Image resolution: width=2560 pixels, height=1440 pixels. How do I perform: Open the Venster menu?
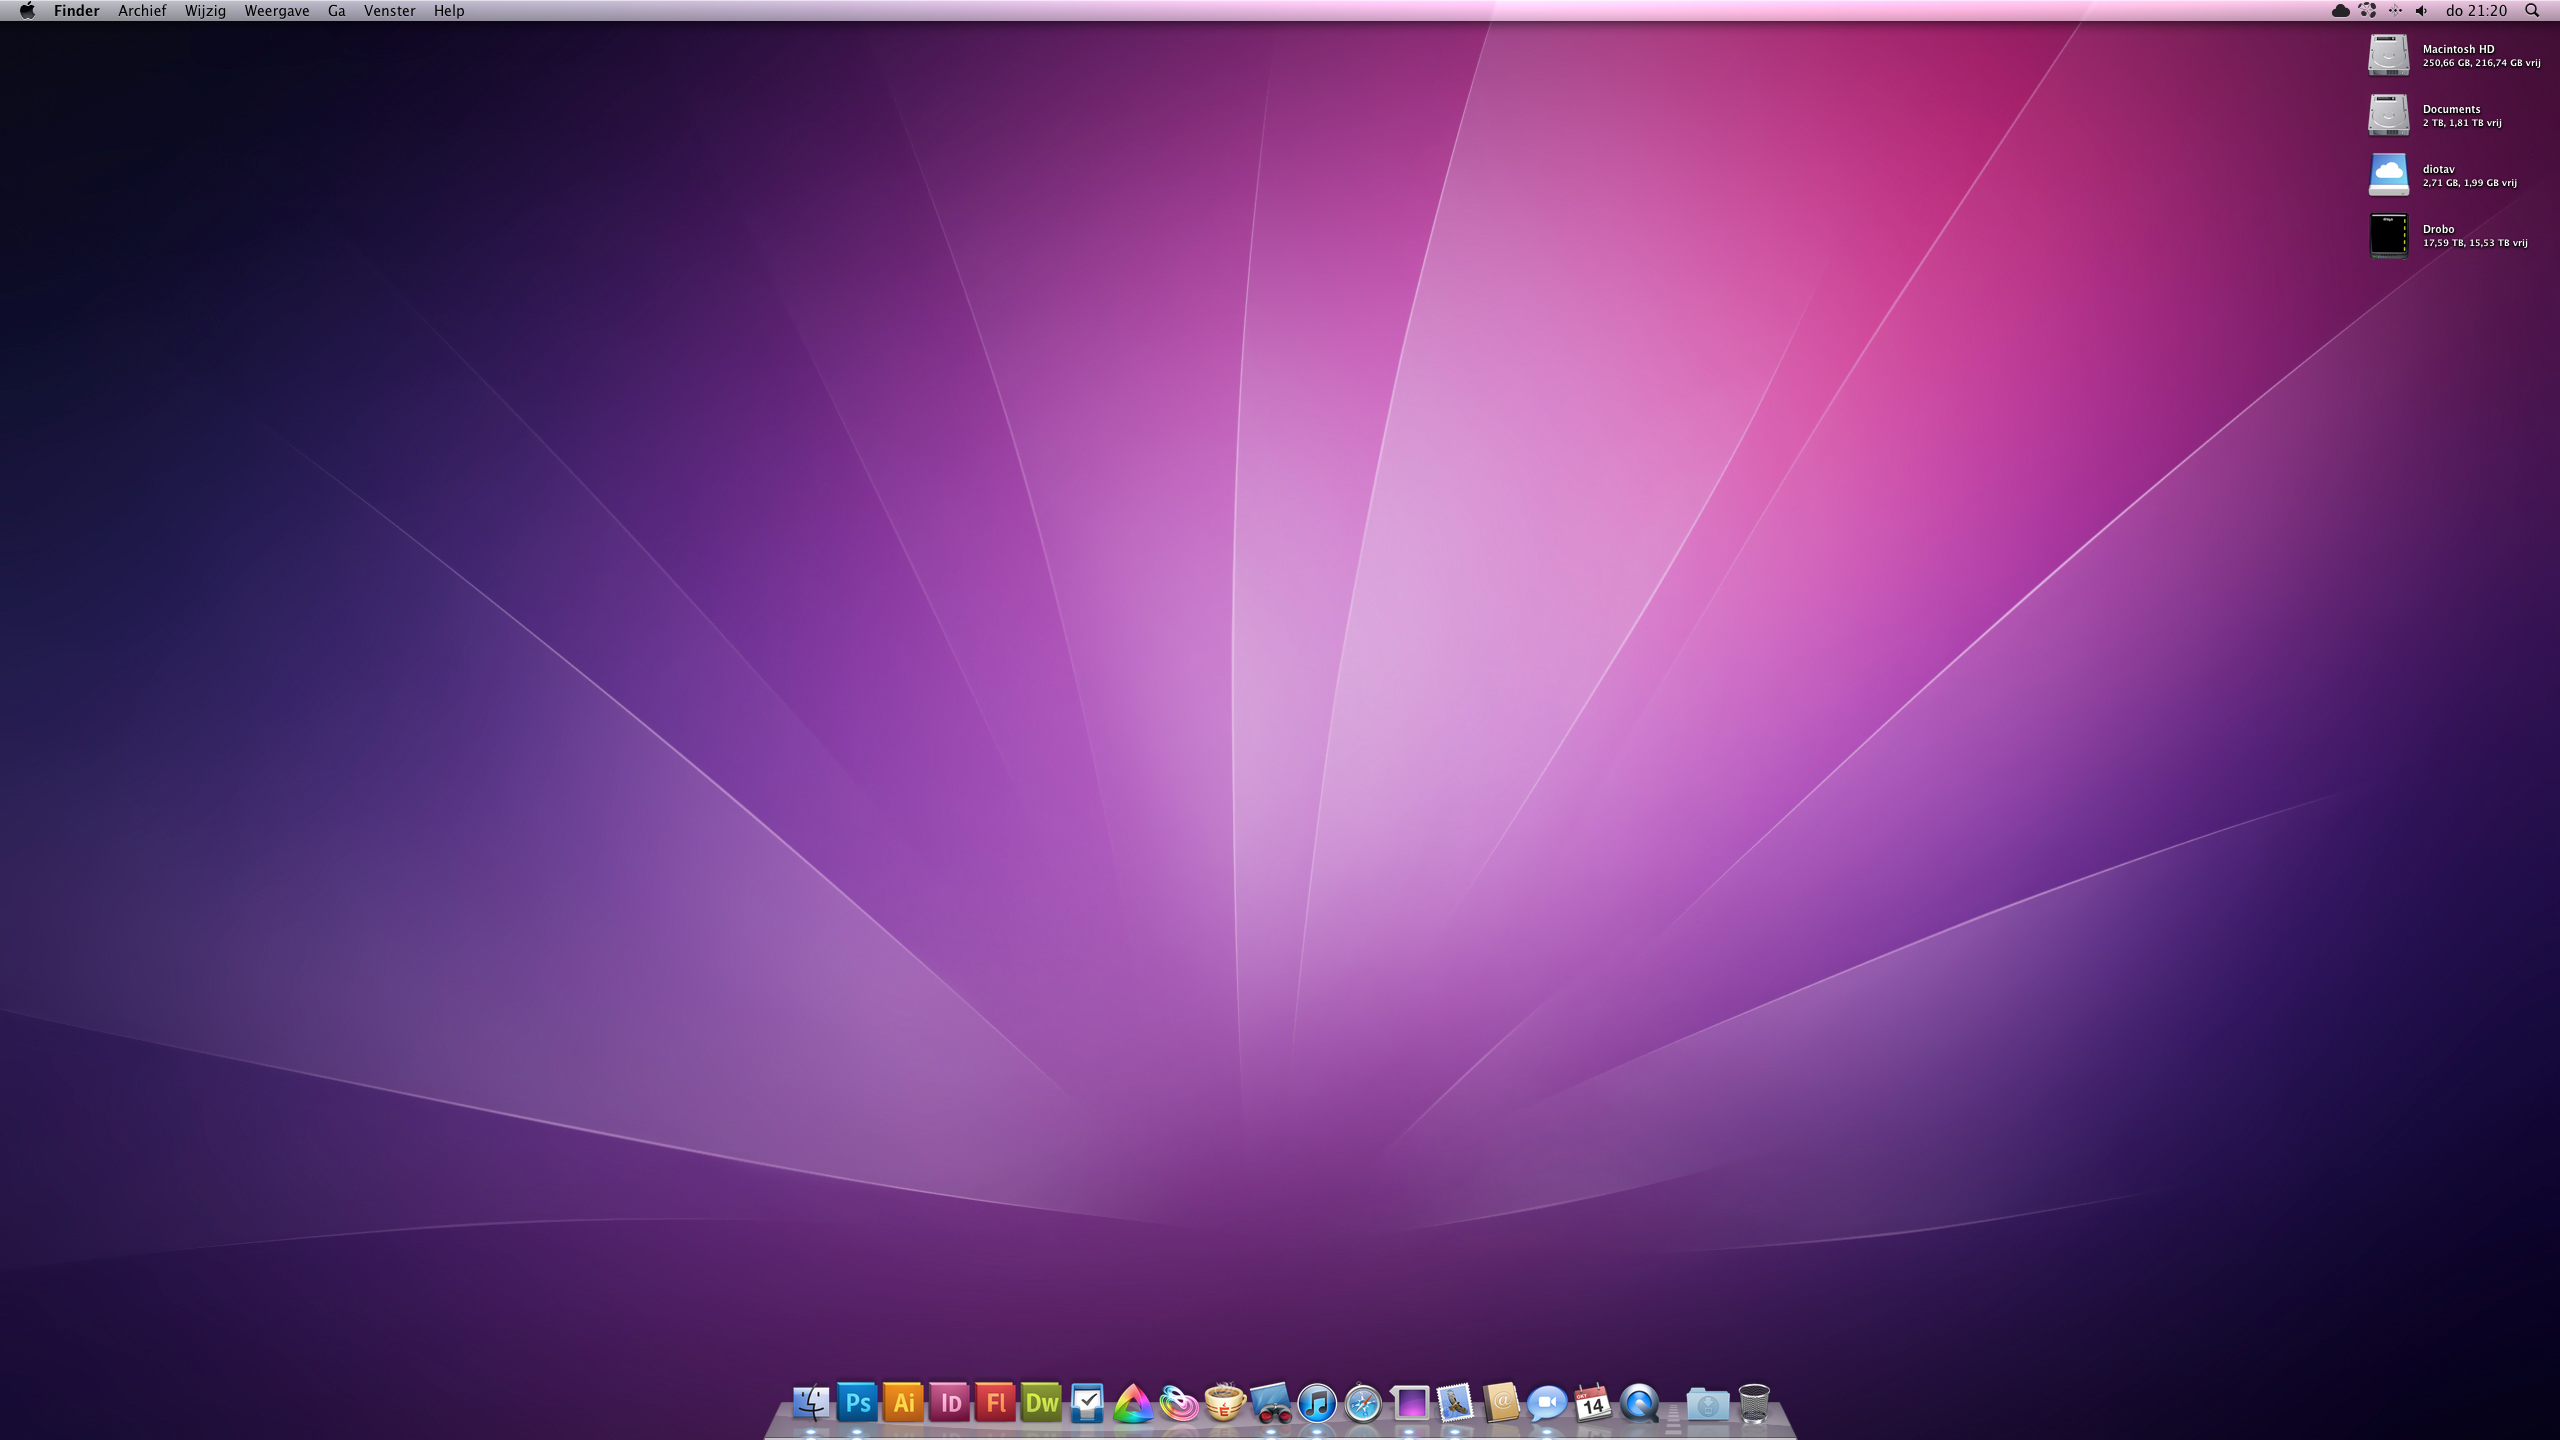[x=389, y=11]
